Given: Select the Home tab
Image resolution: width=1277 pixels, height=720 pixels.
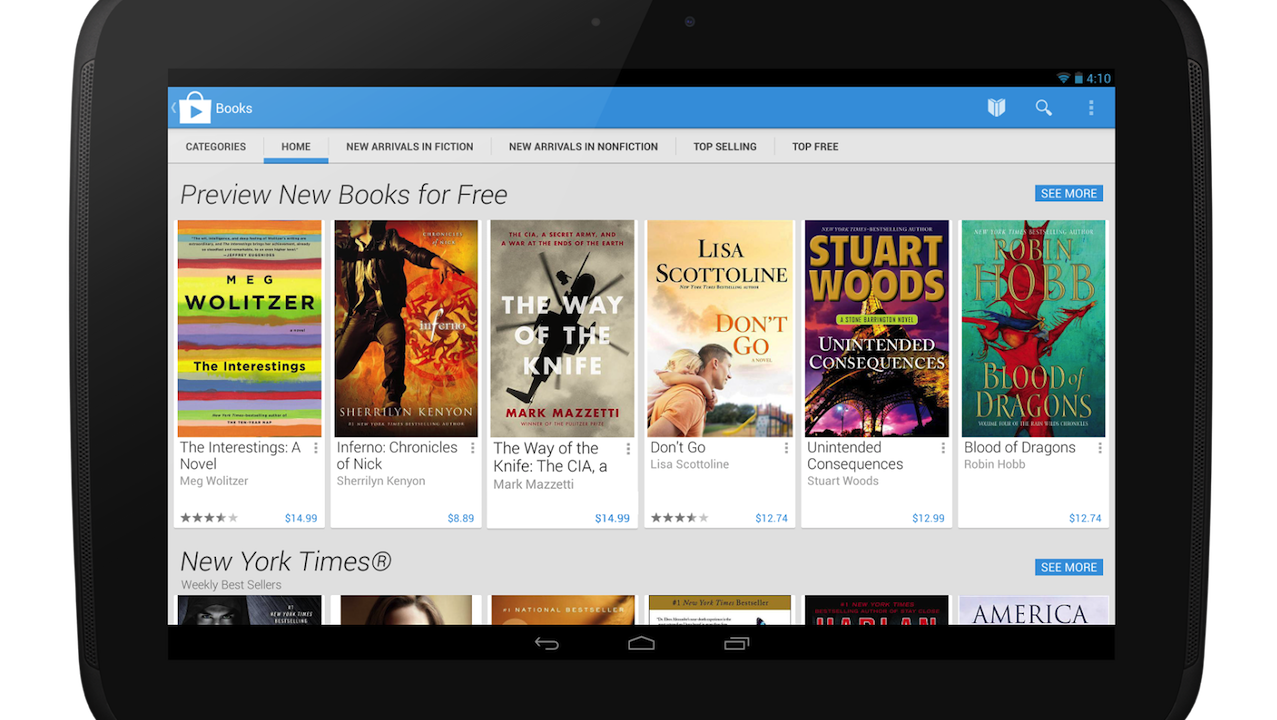Looking at the screenshot, I should tap(296, 146).
